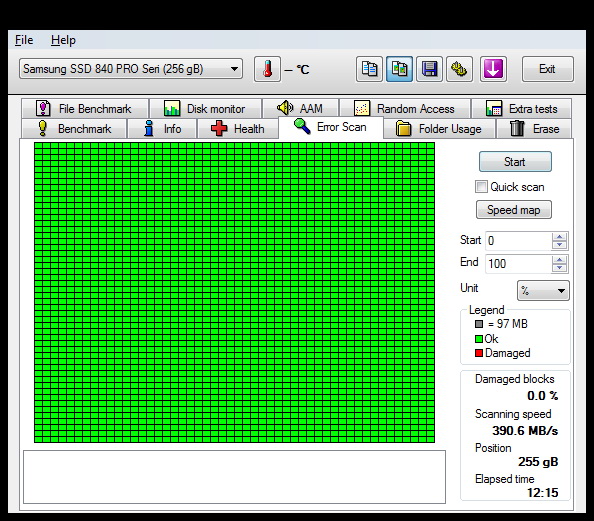
Task: Decrease the End value with down arrow
Action: tap(560, 268)
